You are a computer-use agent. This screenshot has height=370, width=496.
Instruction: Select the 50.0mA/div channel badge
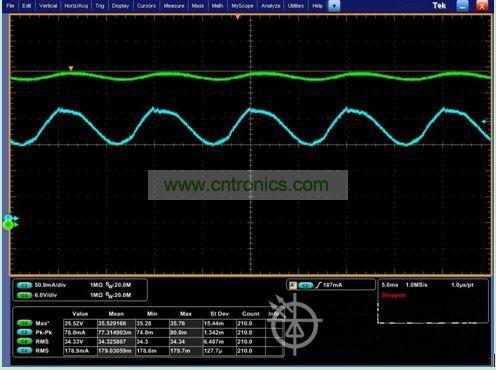(24, 285)
